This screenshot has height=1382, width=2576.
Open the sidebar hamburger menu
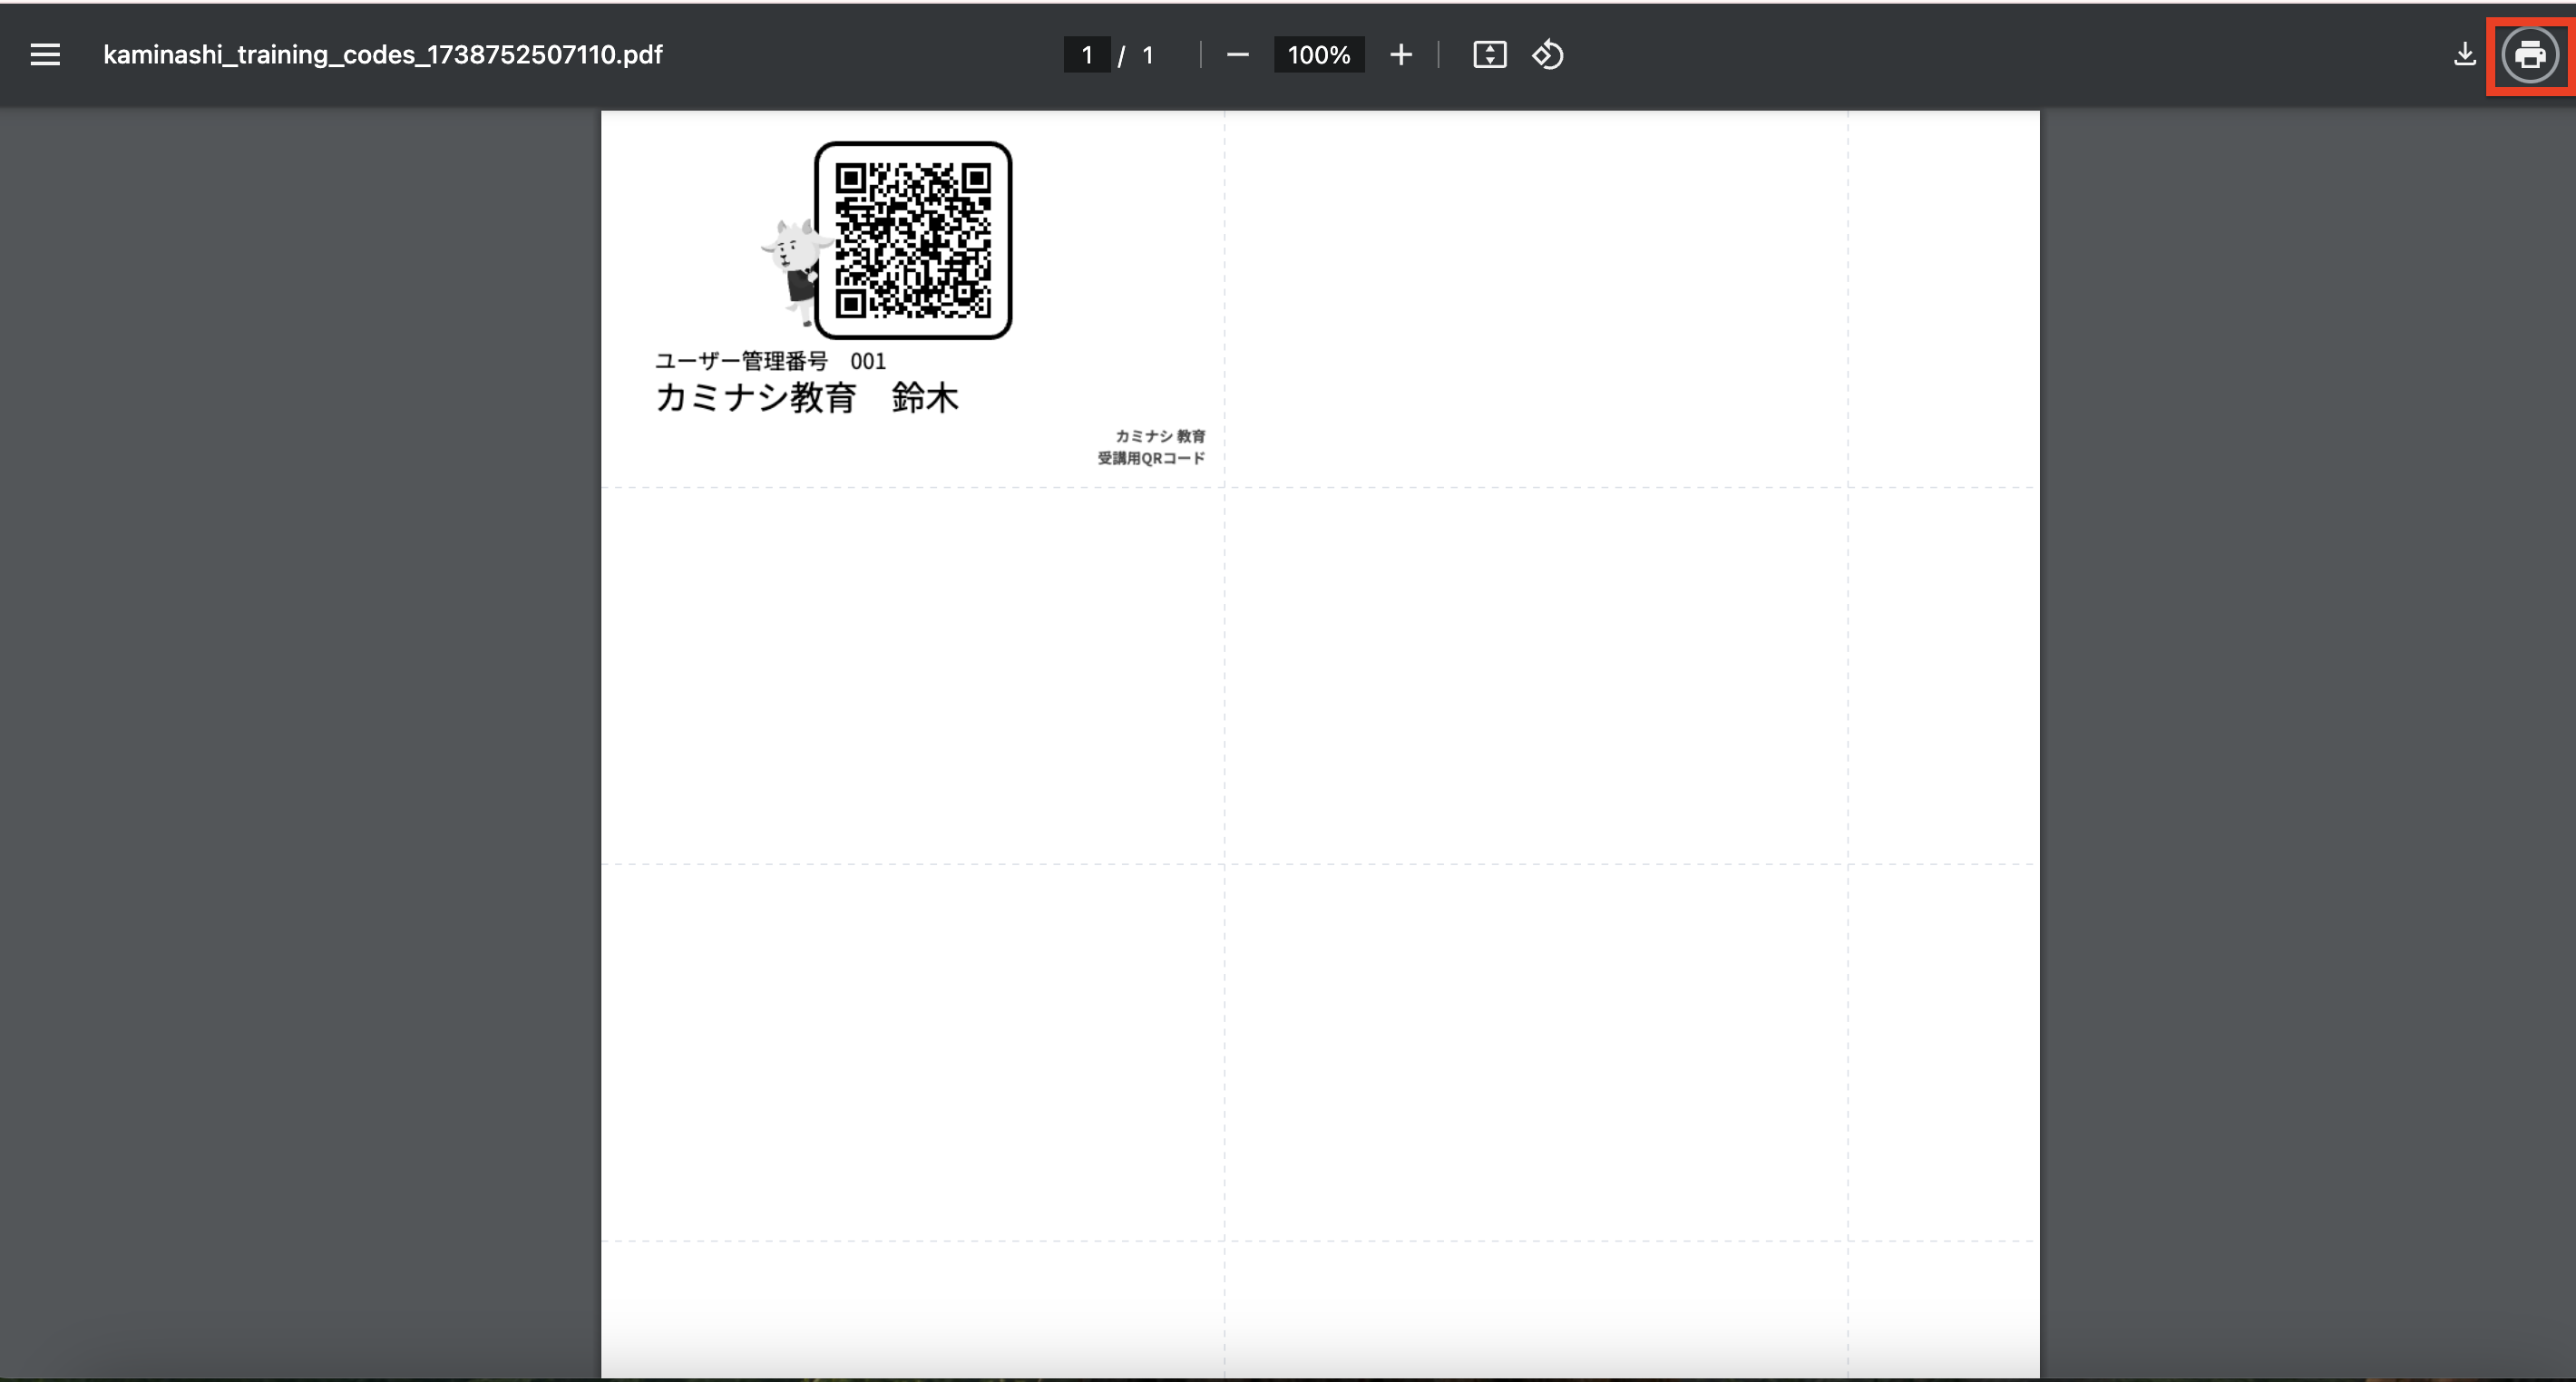tap(45, 55)
